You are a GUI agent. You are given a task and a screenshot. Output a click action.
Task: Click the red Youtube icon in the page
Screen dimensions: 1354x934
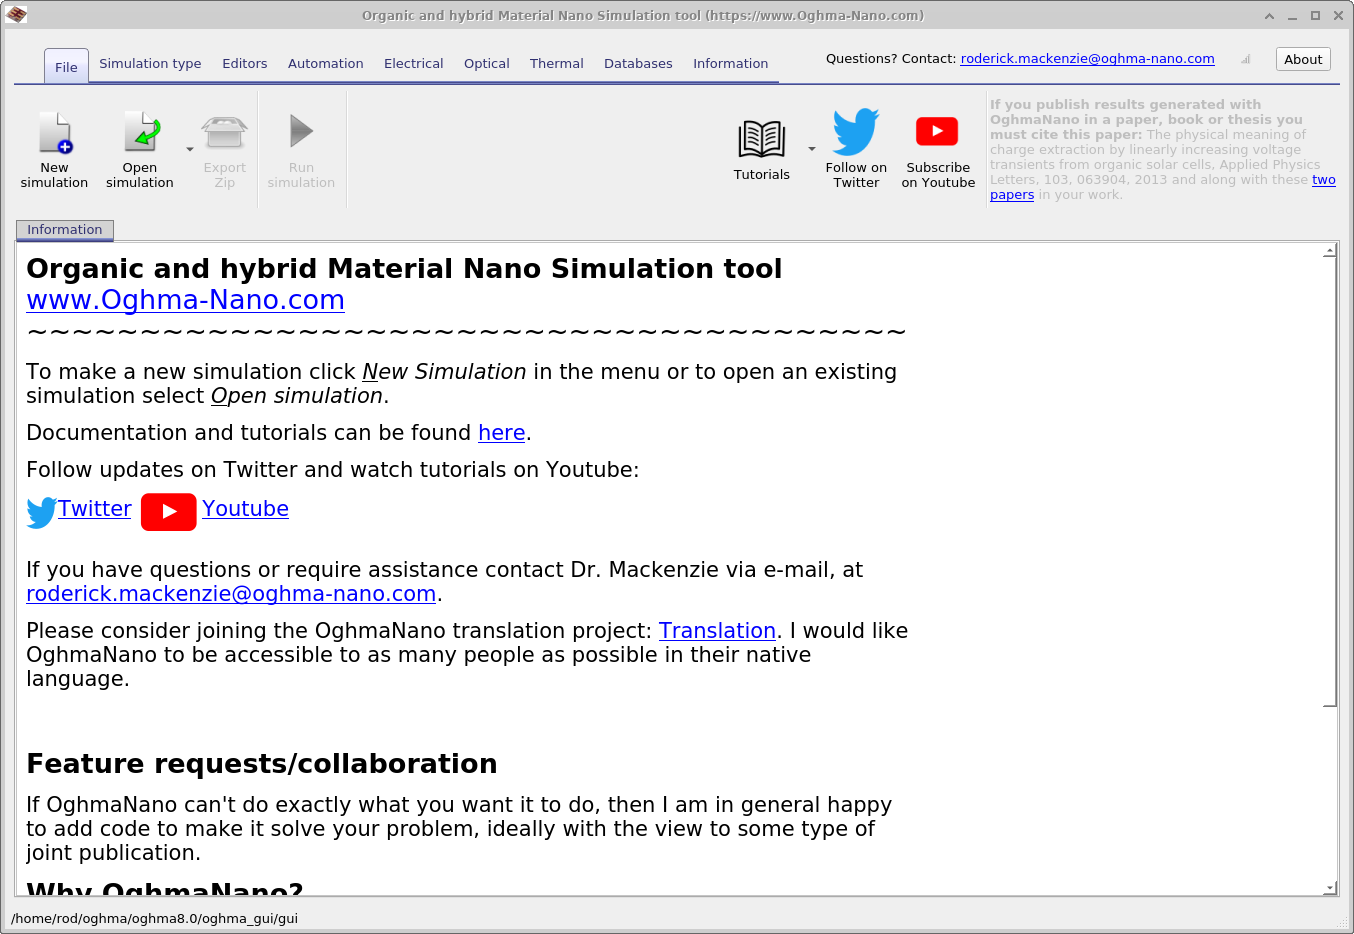point(168,511)
